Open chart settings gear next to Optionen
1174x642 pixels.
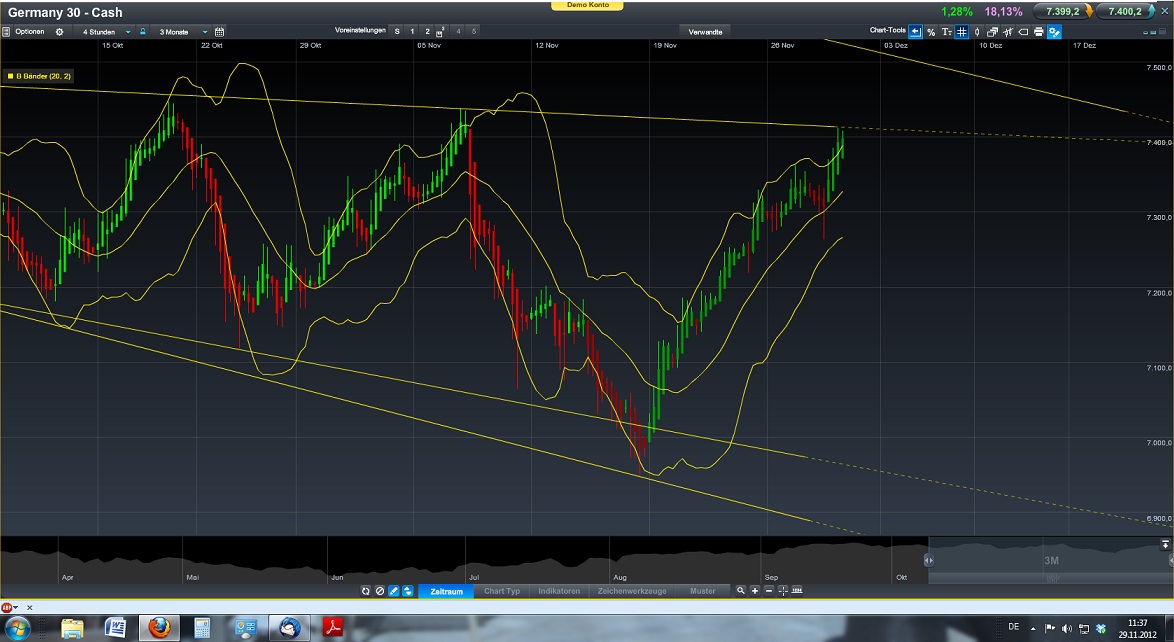click(x=59, y=32)
